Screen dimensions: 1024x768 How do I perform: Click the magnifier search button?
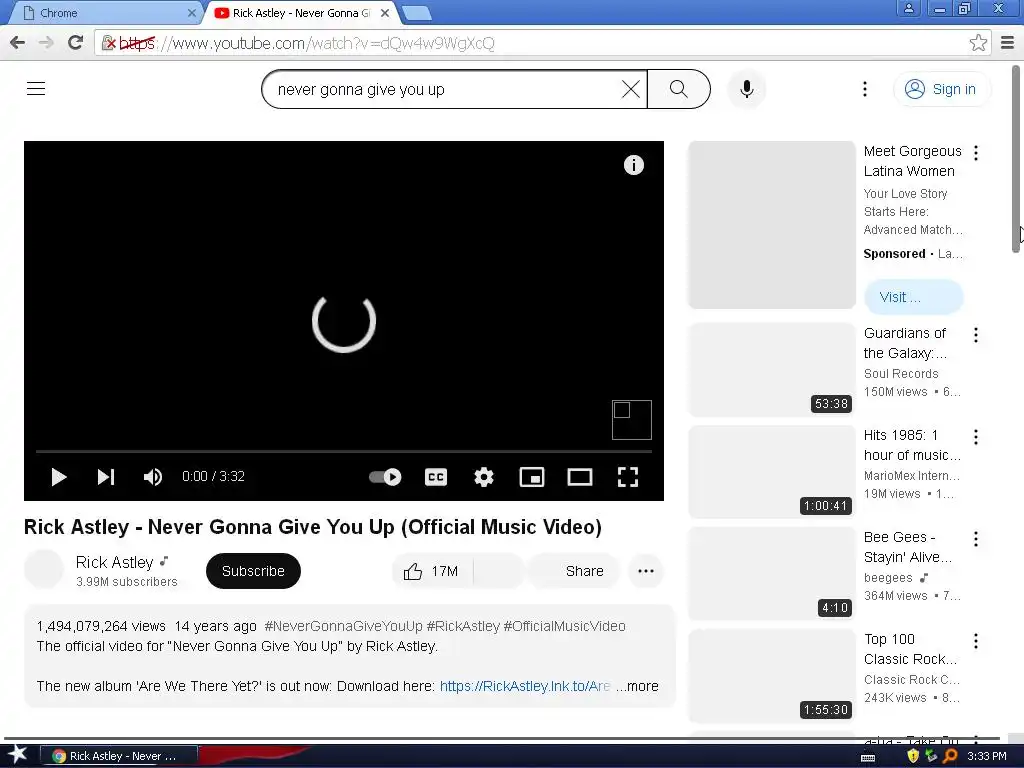[679, 89]
